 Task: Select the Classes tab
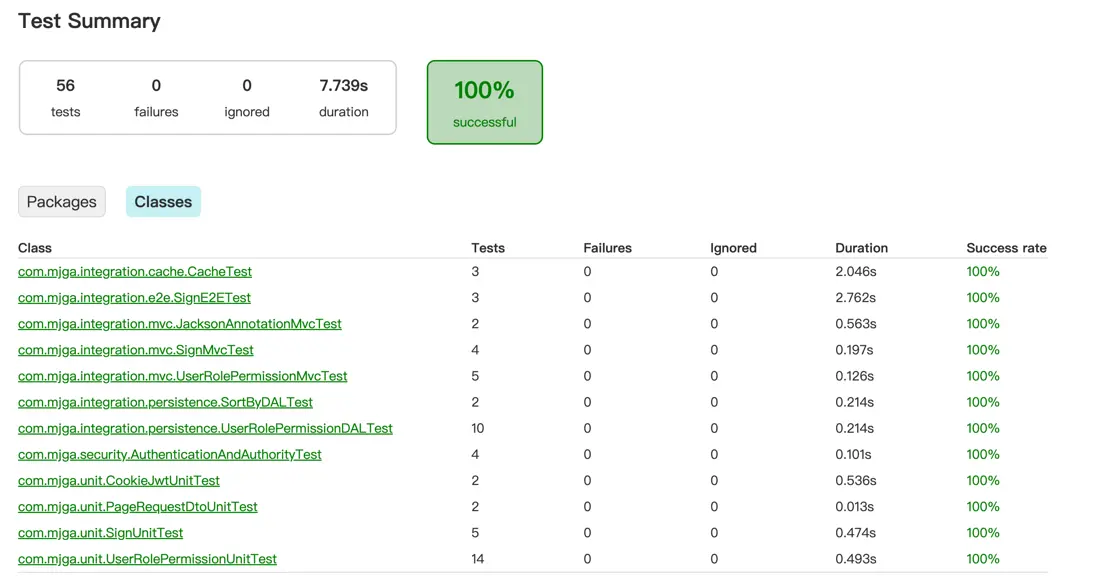tap(163, 202)
